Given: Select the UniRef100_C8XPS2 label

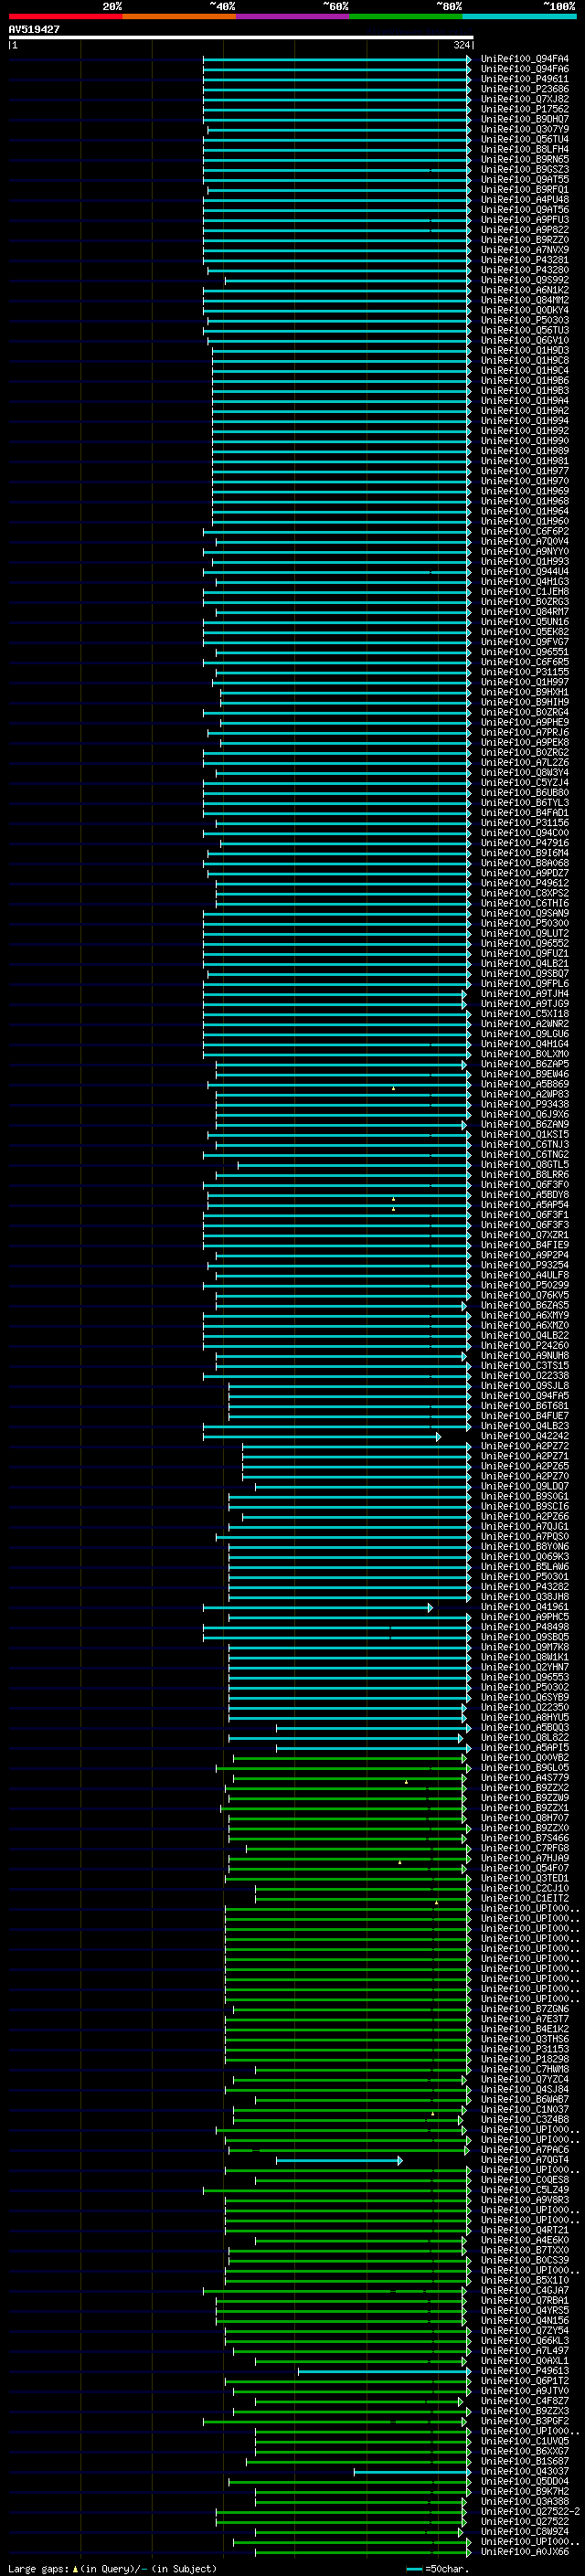Looking at the screenshot, I should (525, 893).
